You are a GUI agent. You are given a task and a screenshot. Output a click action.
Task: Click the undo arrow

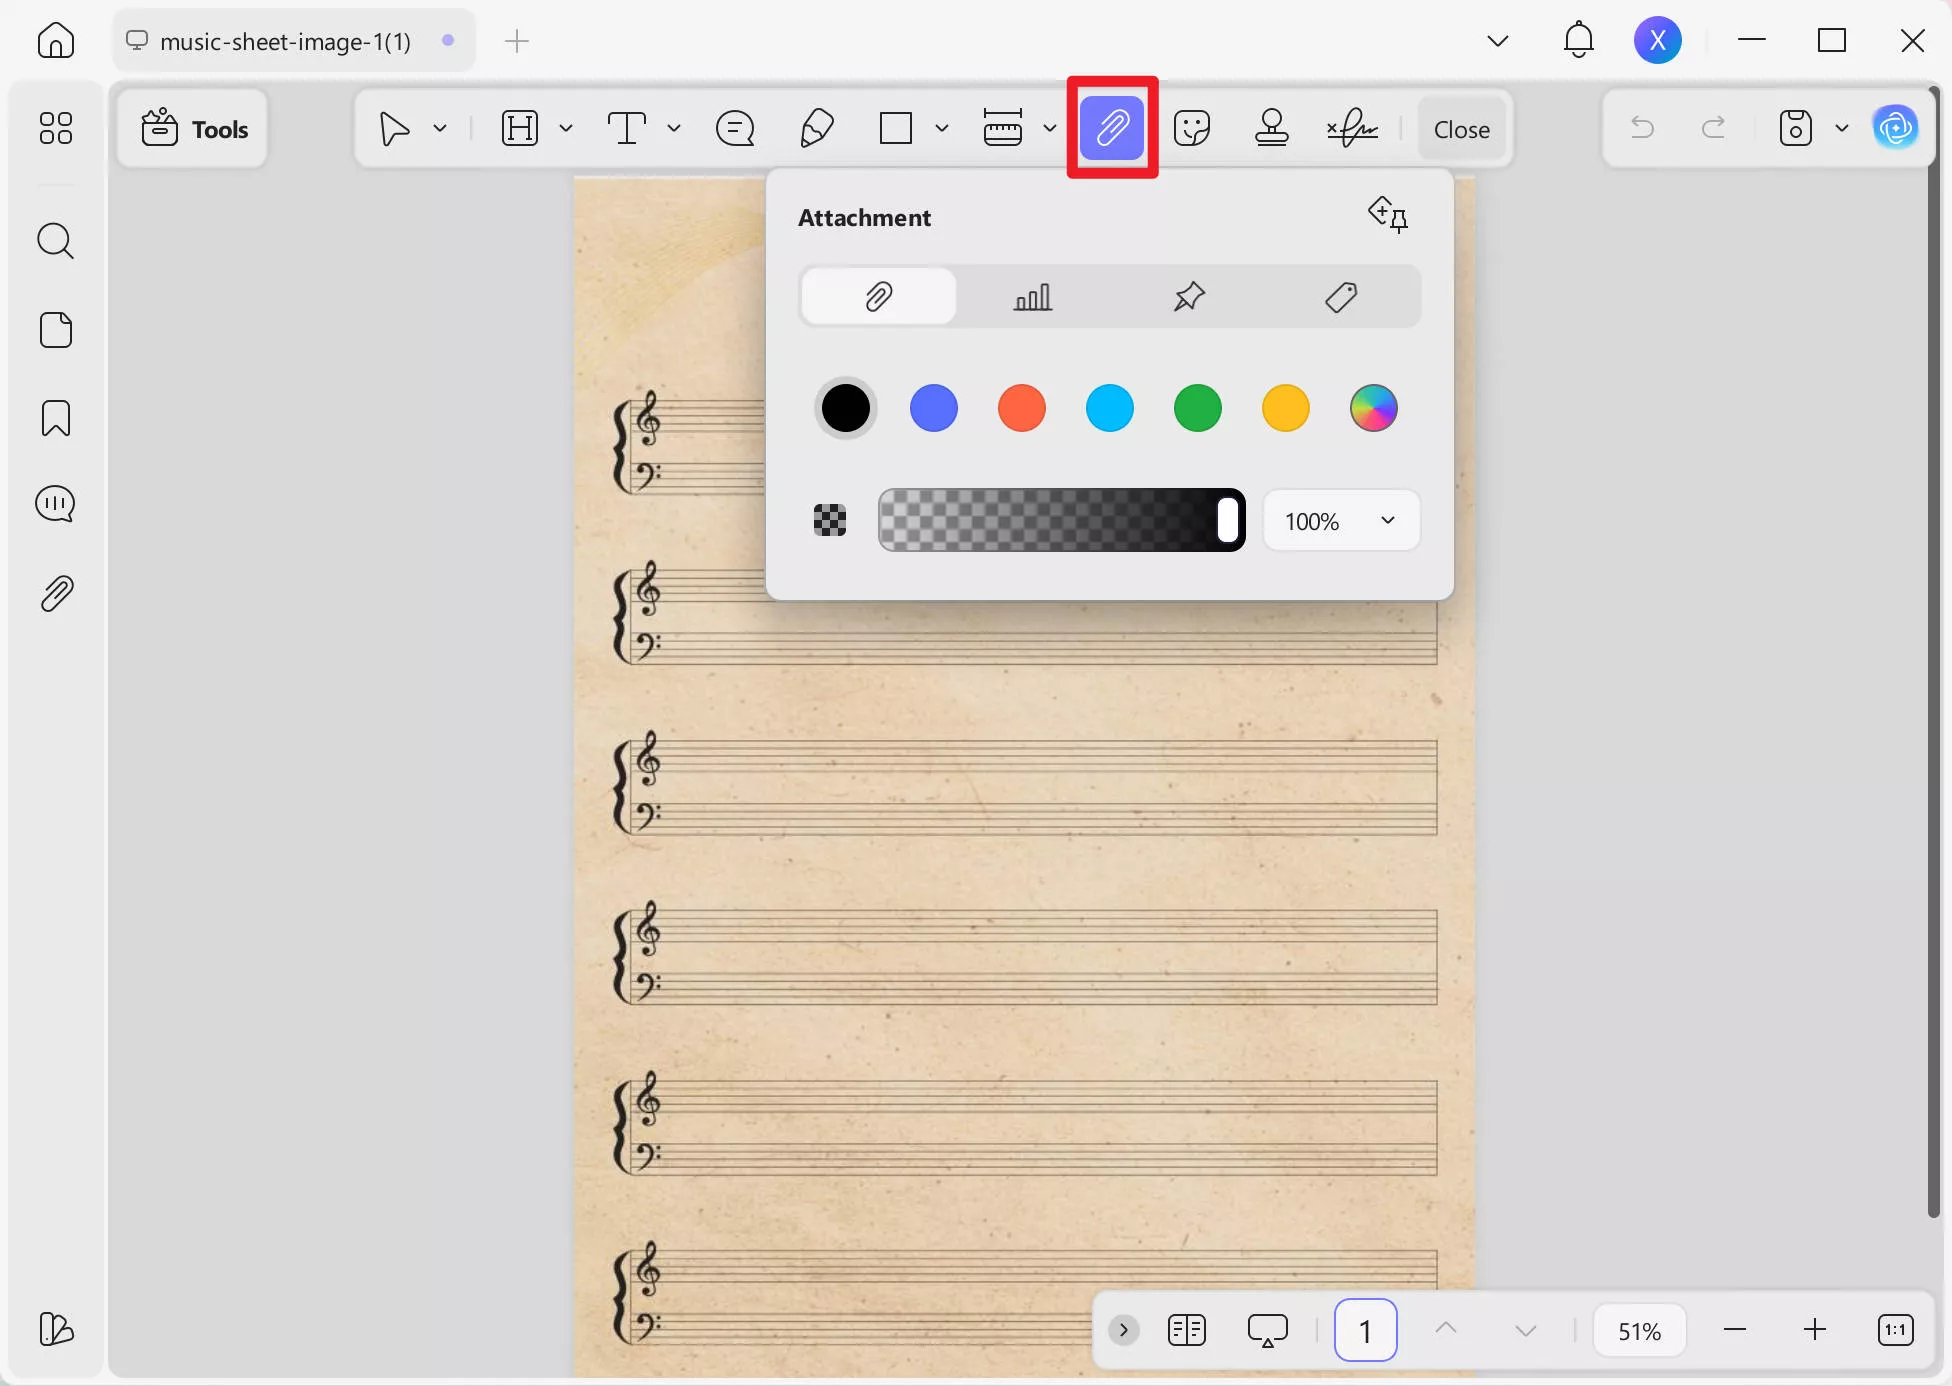(x=1642, y=127)
